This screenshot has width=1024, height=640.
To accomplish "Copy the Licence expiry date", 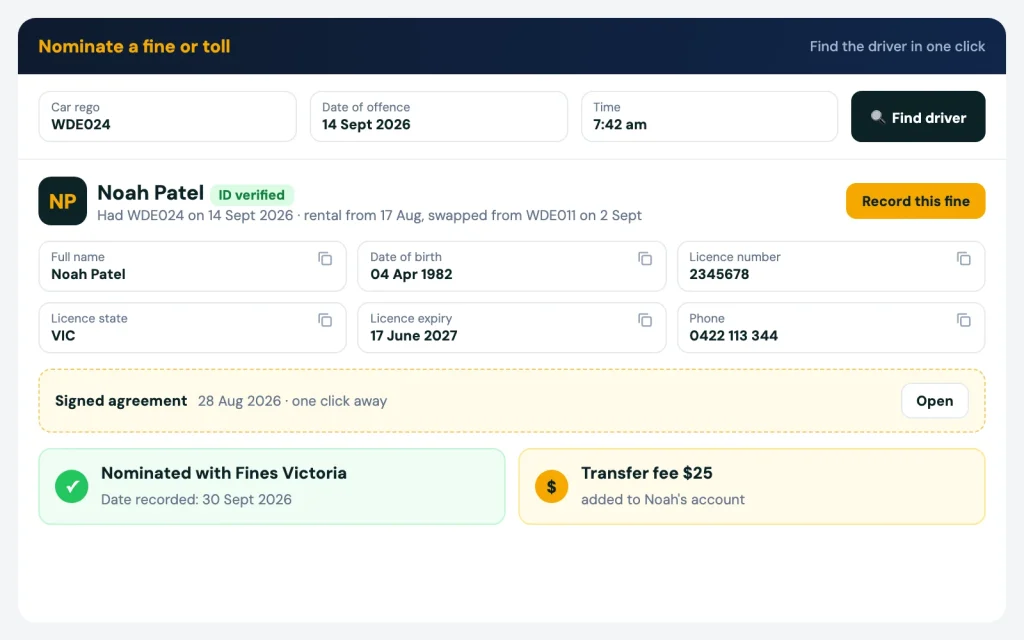I will click(x=645, y=320).
